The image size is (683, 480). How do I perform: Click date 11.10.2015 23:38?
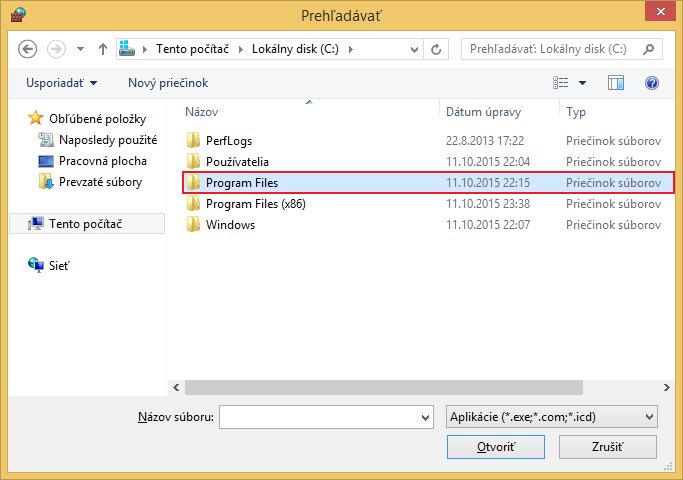tap(488, 203)
